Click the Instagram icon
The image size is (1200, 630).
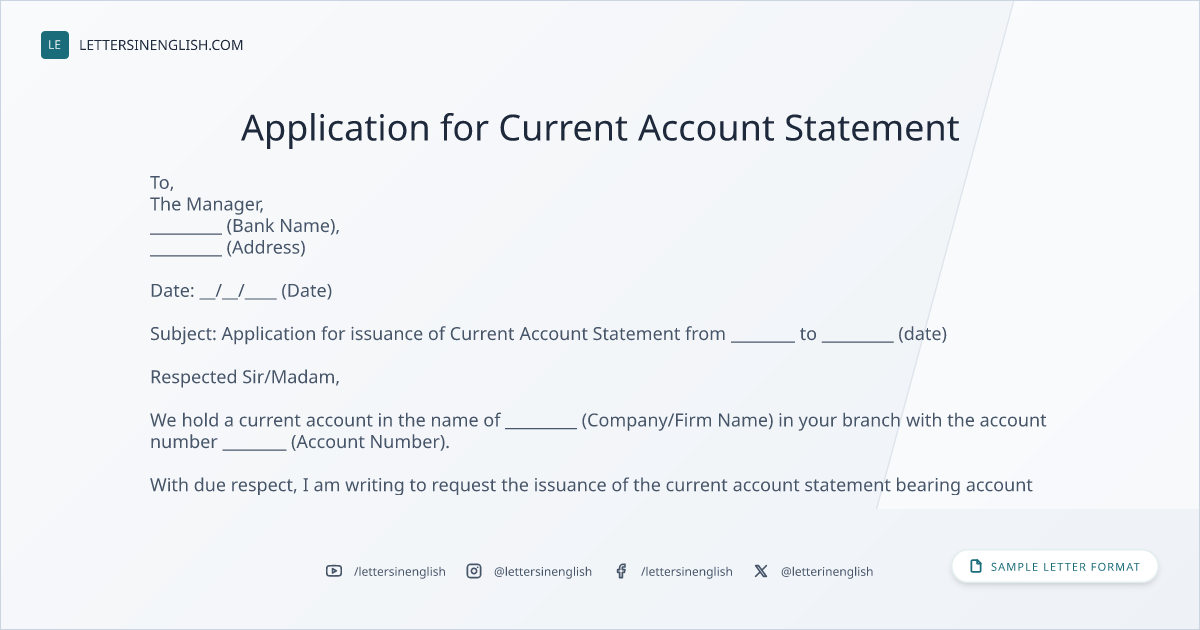(x=474, y=571)
